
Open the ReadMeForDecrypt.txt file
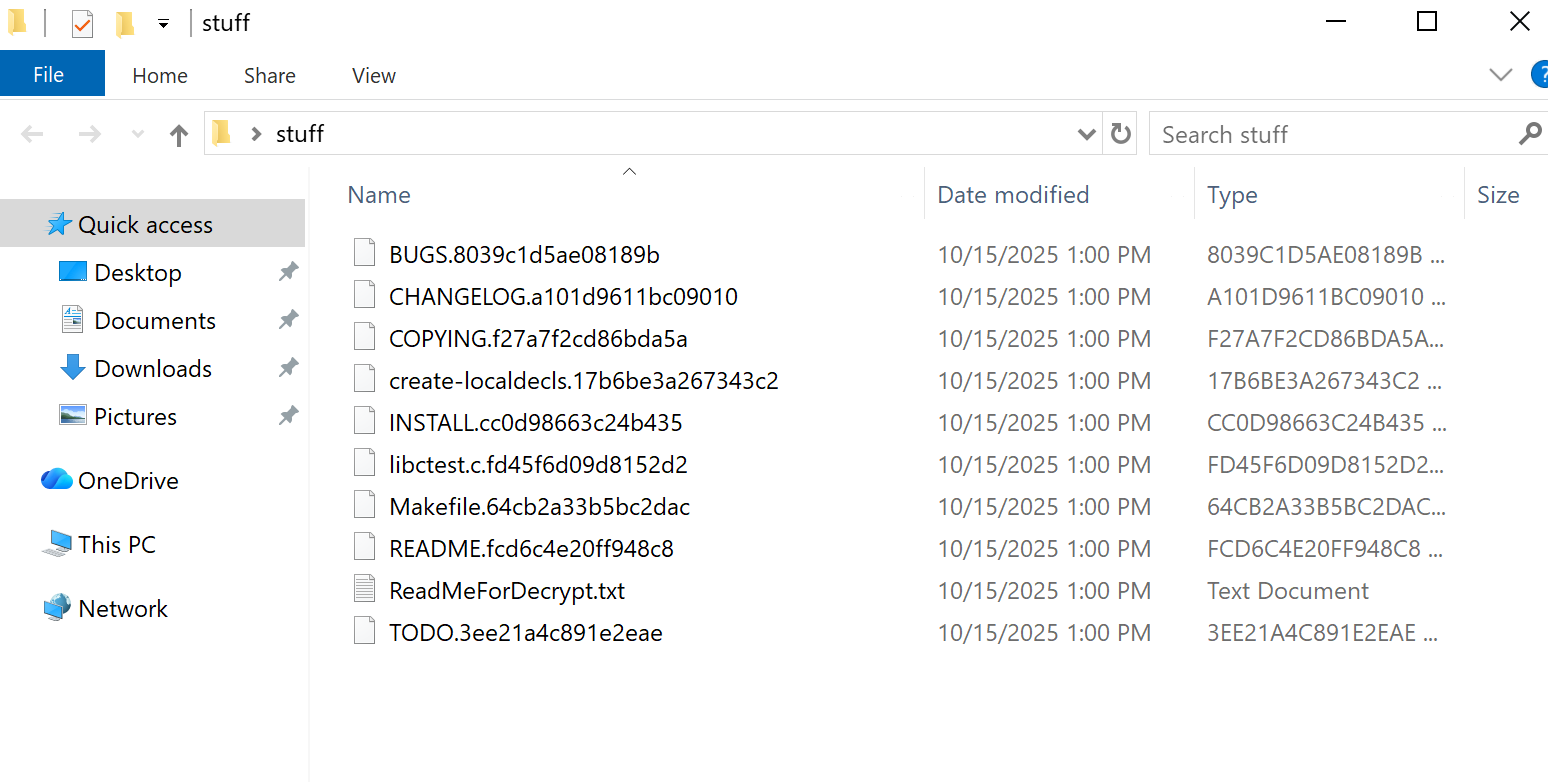pyautogui.click(x=507, y=590)
